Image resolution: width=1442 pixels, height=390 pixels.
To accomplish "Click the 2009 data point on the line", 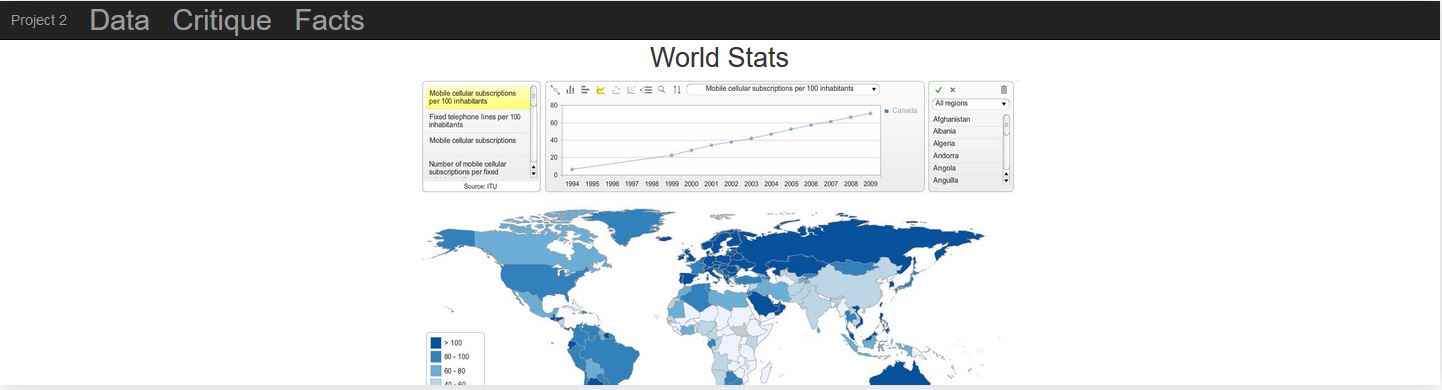I will (870, 113).
